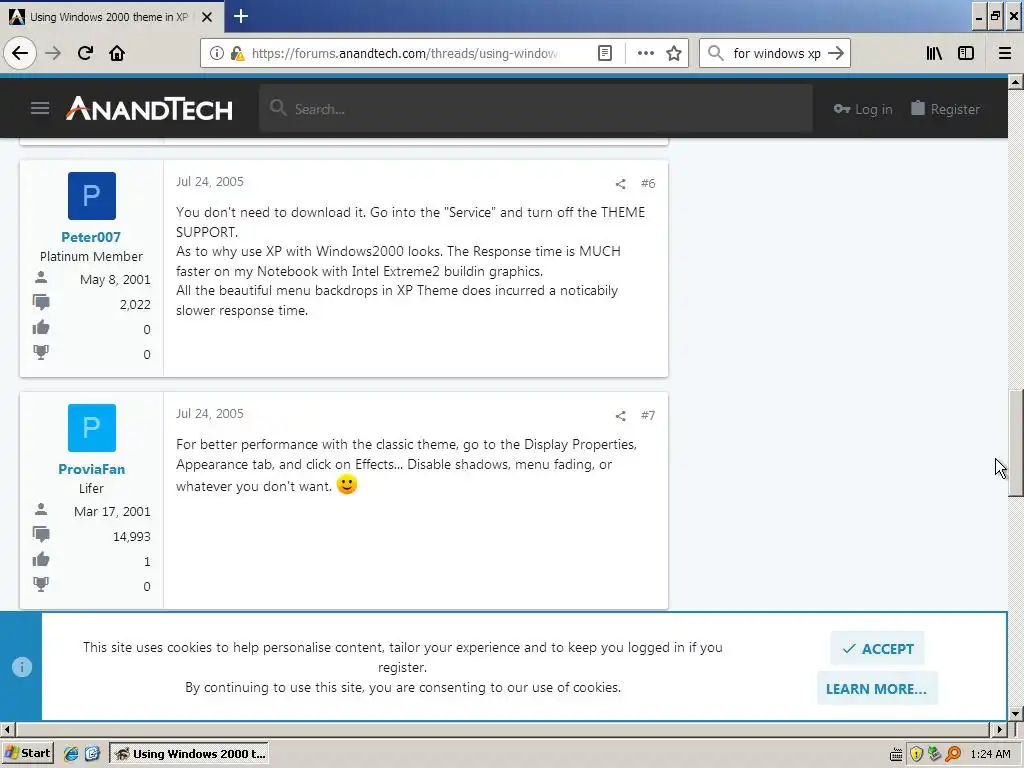Open Peter007's avatar
This screenshot has height=768, width=1024.
coord(91,196)
